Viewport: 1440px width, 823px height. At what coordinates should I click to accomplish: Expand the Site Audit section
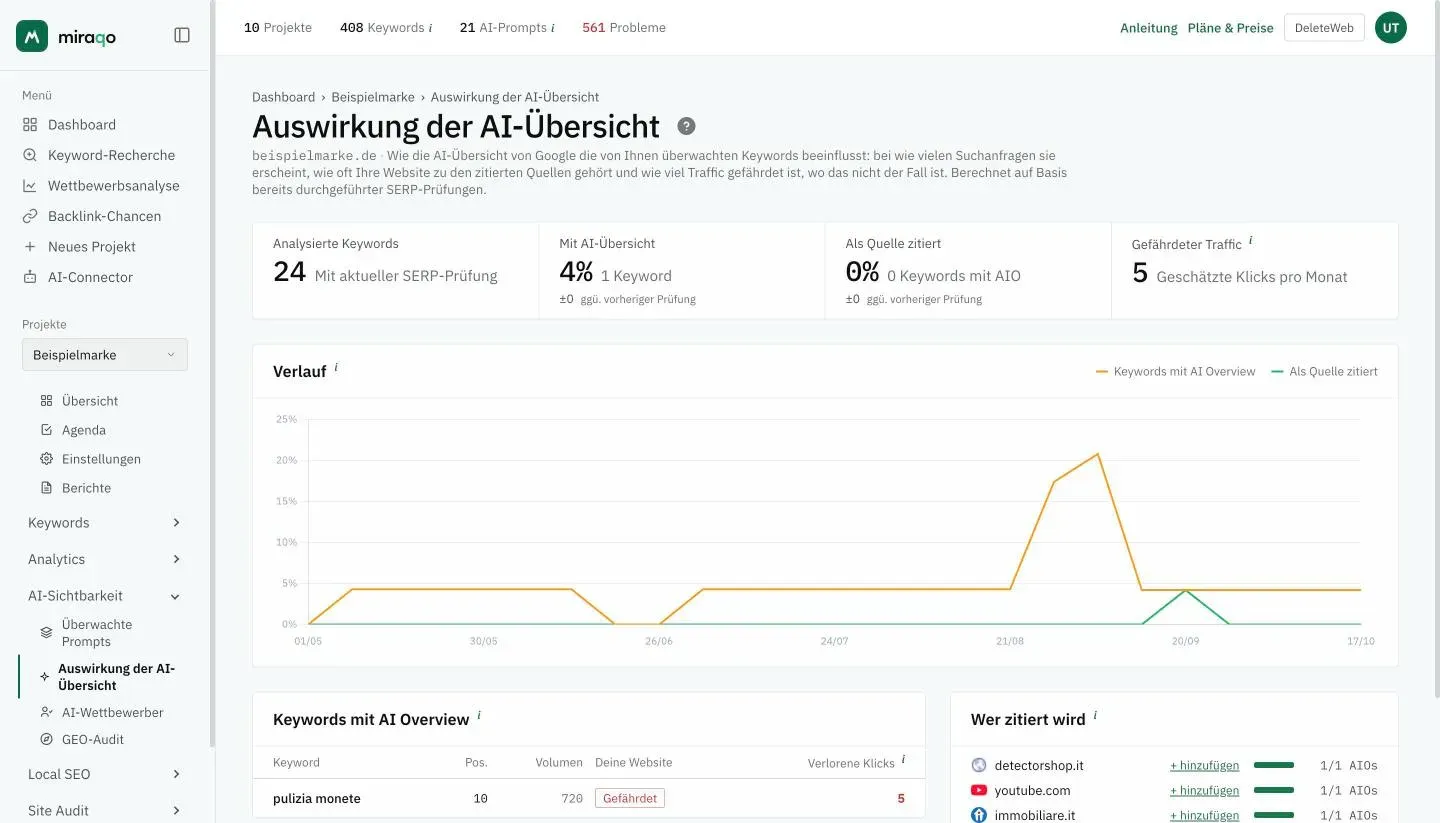tap(105, 811)
